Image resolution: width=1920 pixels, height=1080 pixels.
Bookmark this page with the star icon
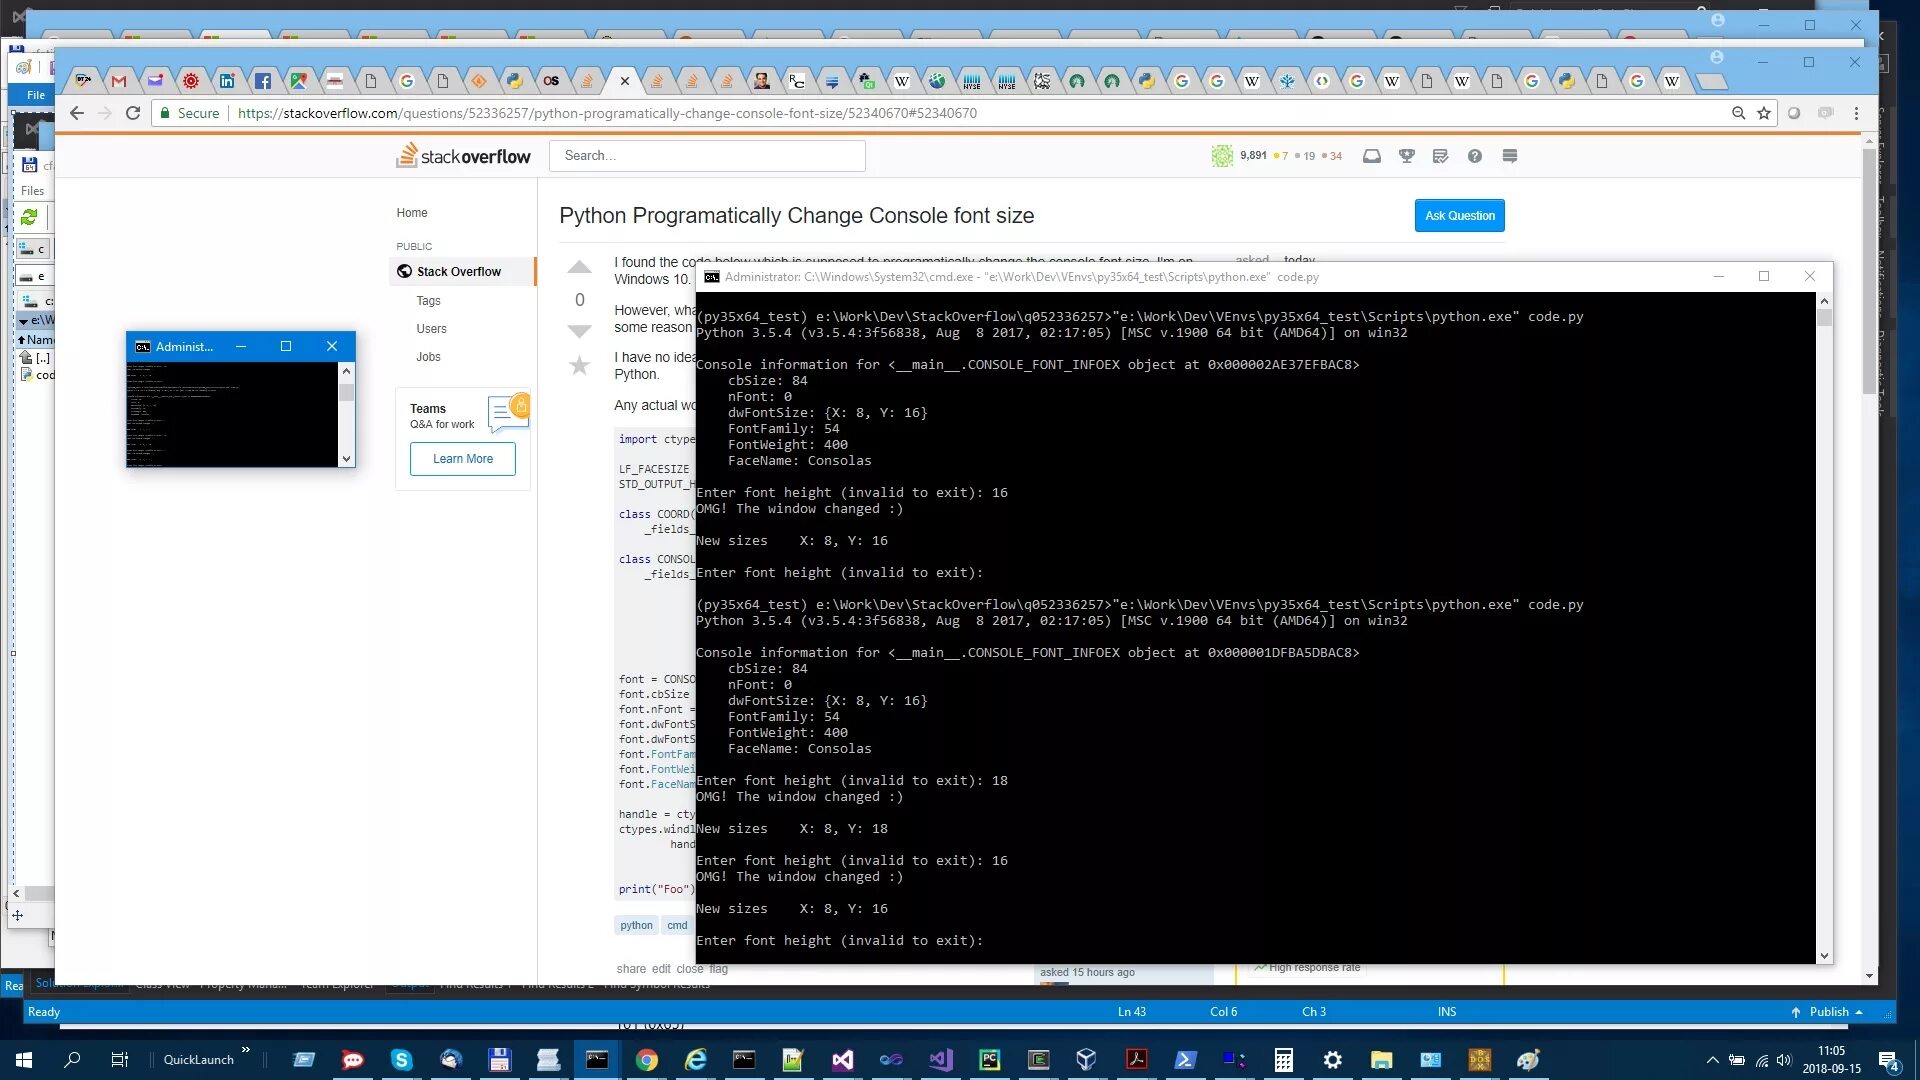pos(1764,113)
